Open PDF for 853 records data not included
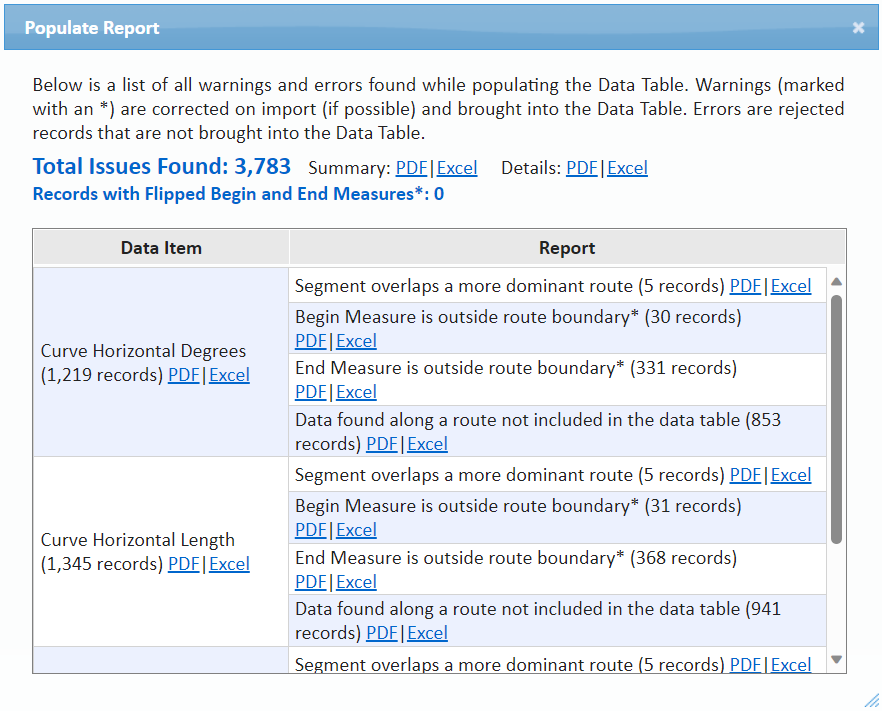Screen dimensions: 882x711 click(x=382, y=444)
